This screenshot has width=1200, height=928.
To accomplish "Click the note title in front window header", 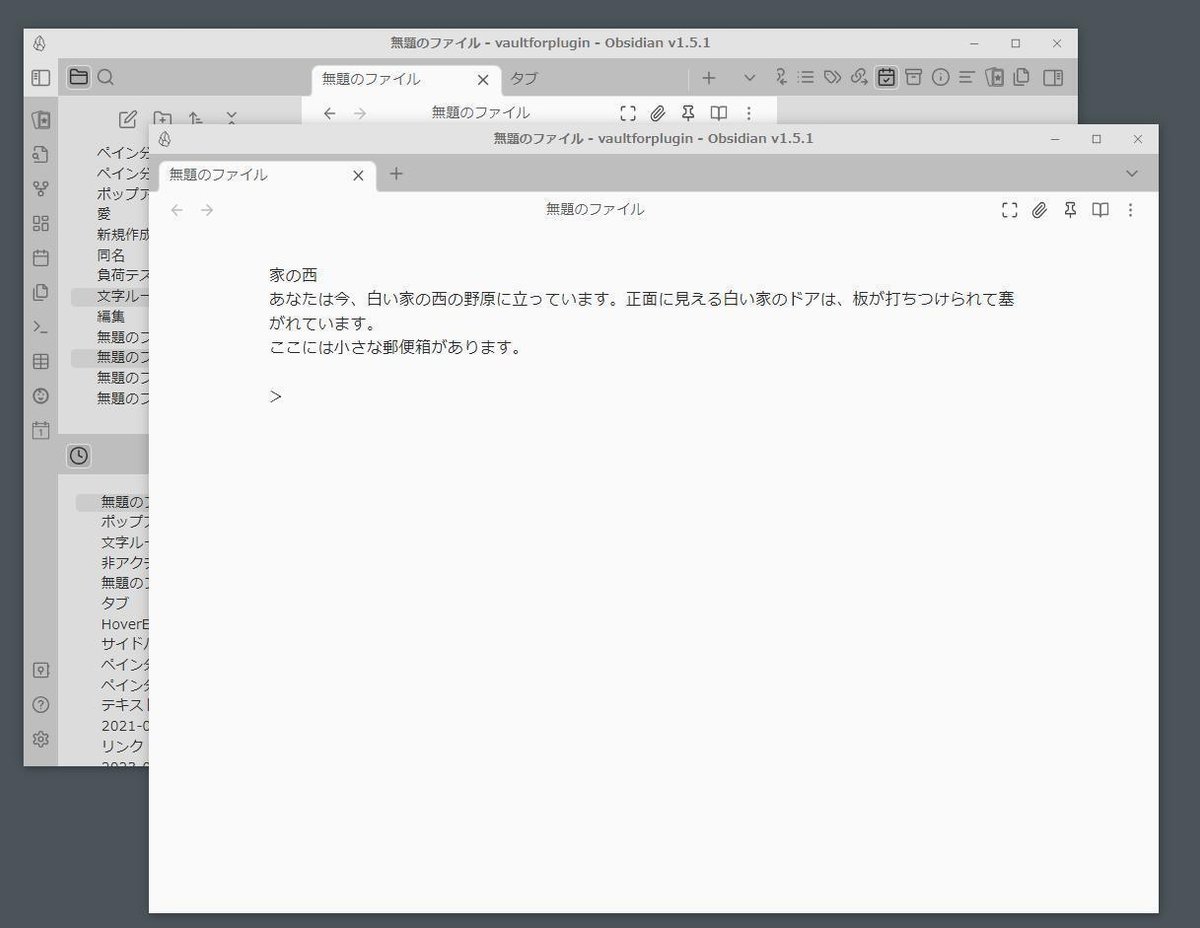I will [595, 210].
